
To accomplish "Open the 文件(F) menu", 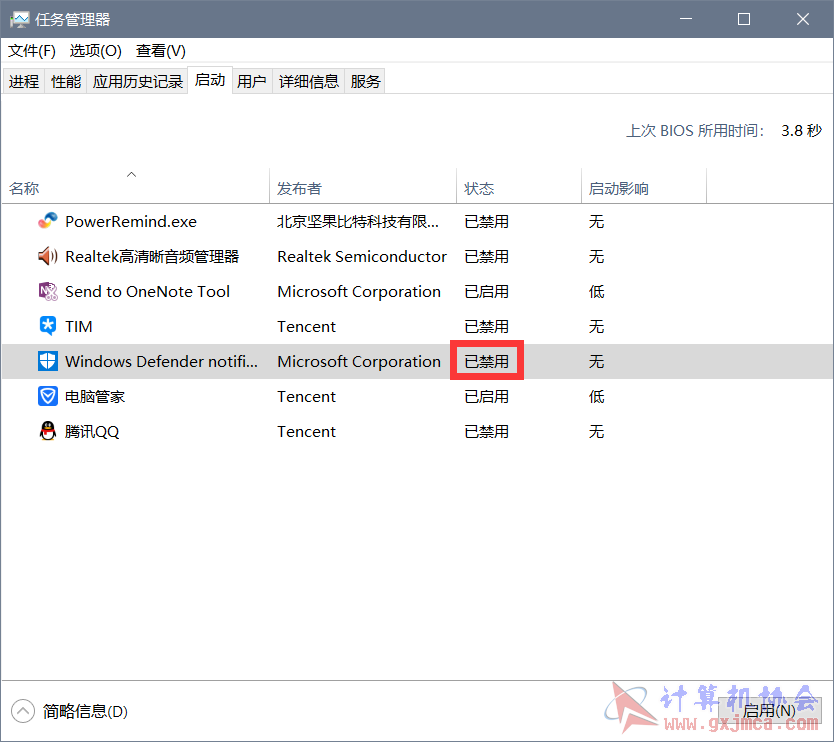I will [x=31, y=51].
